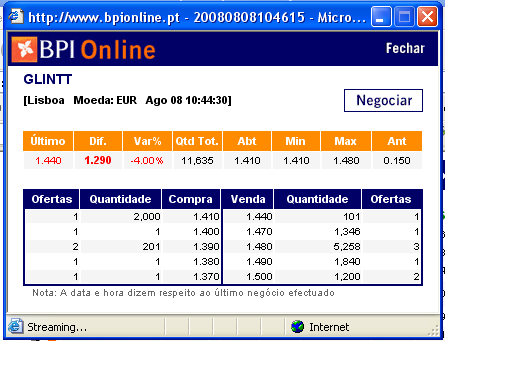Click the buy price 1.400

[x=206, y=232]
